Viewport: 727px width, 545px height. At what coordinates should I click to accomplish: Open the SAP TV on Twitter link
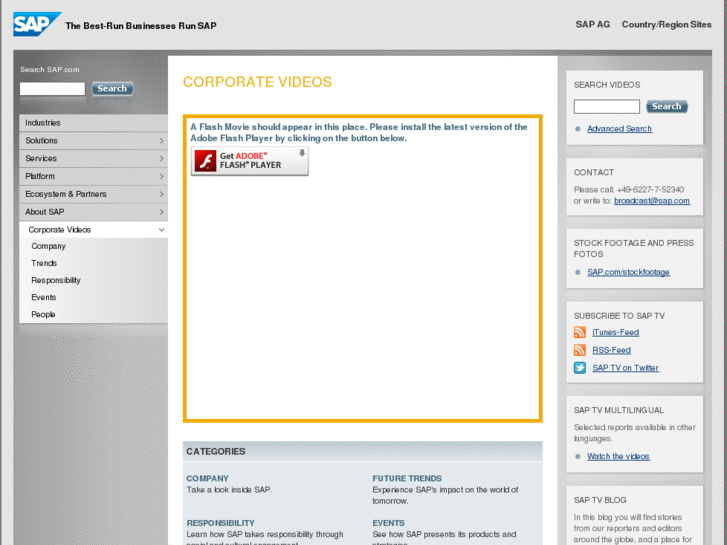(x=625, y=368)
